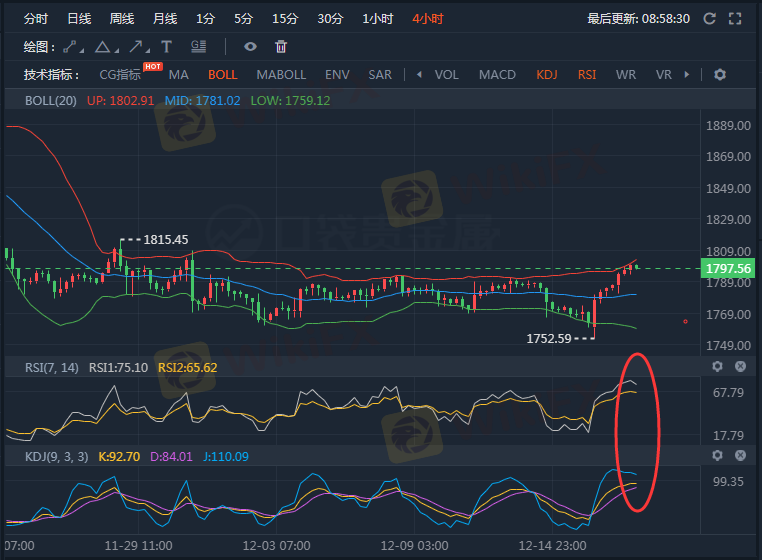This screenshot has height=560, width=762.
Task: Toggle the BOLL indicator
Action: tap(223, 75)
